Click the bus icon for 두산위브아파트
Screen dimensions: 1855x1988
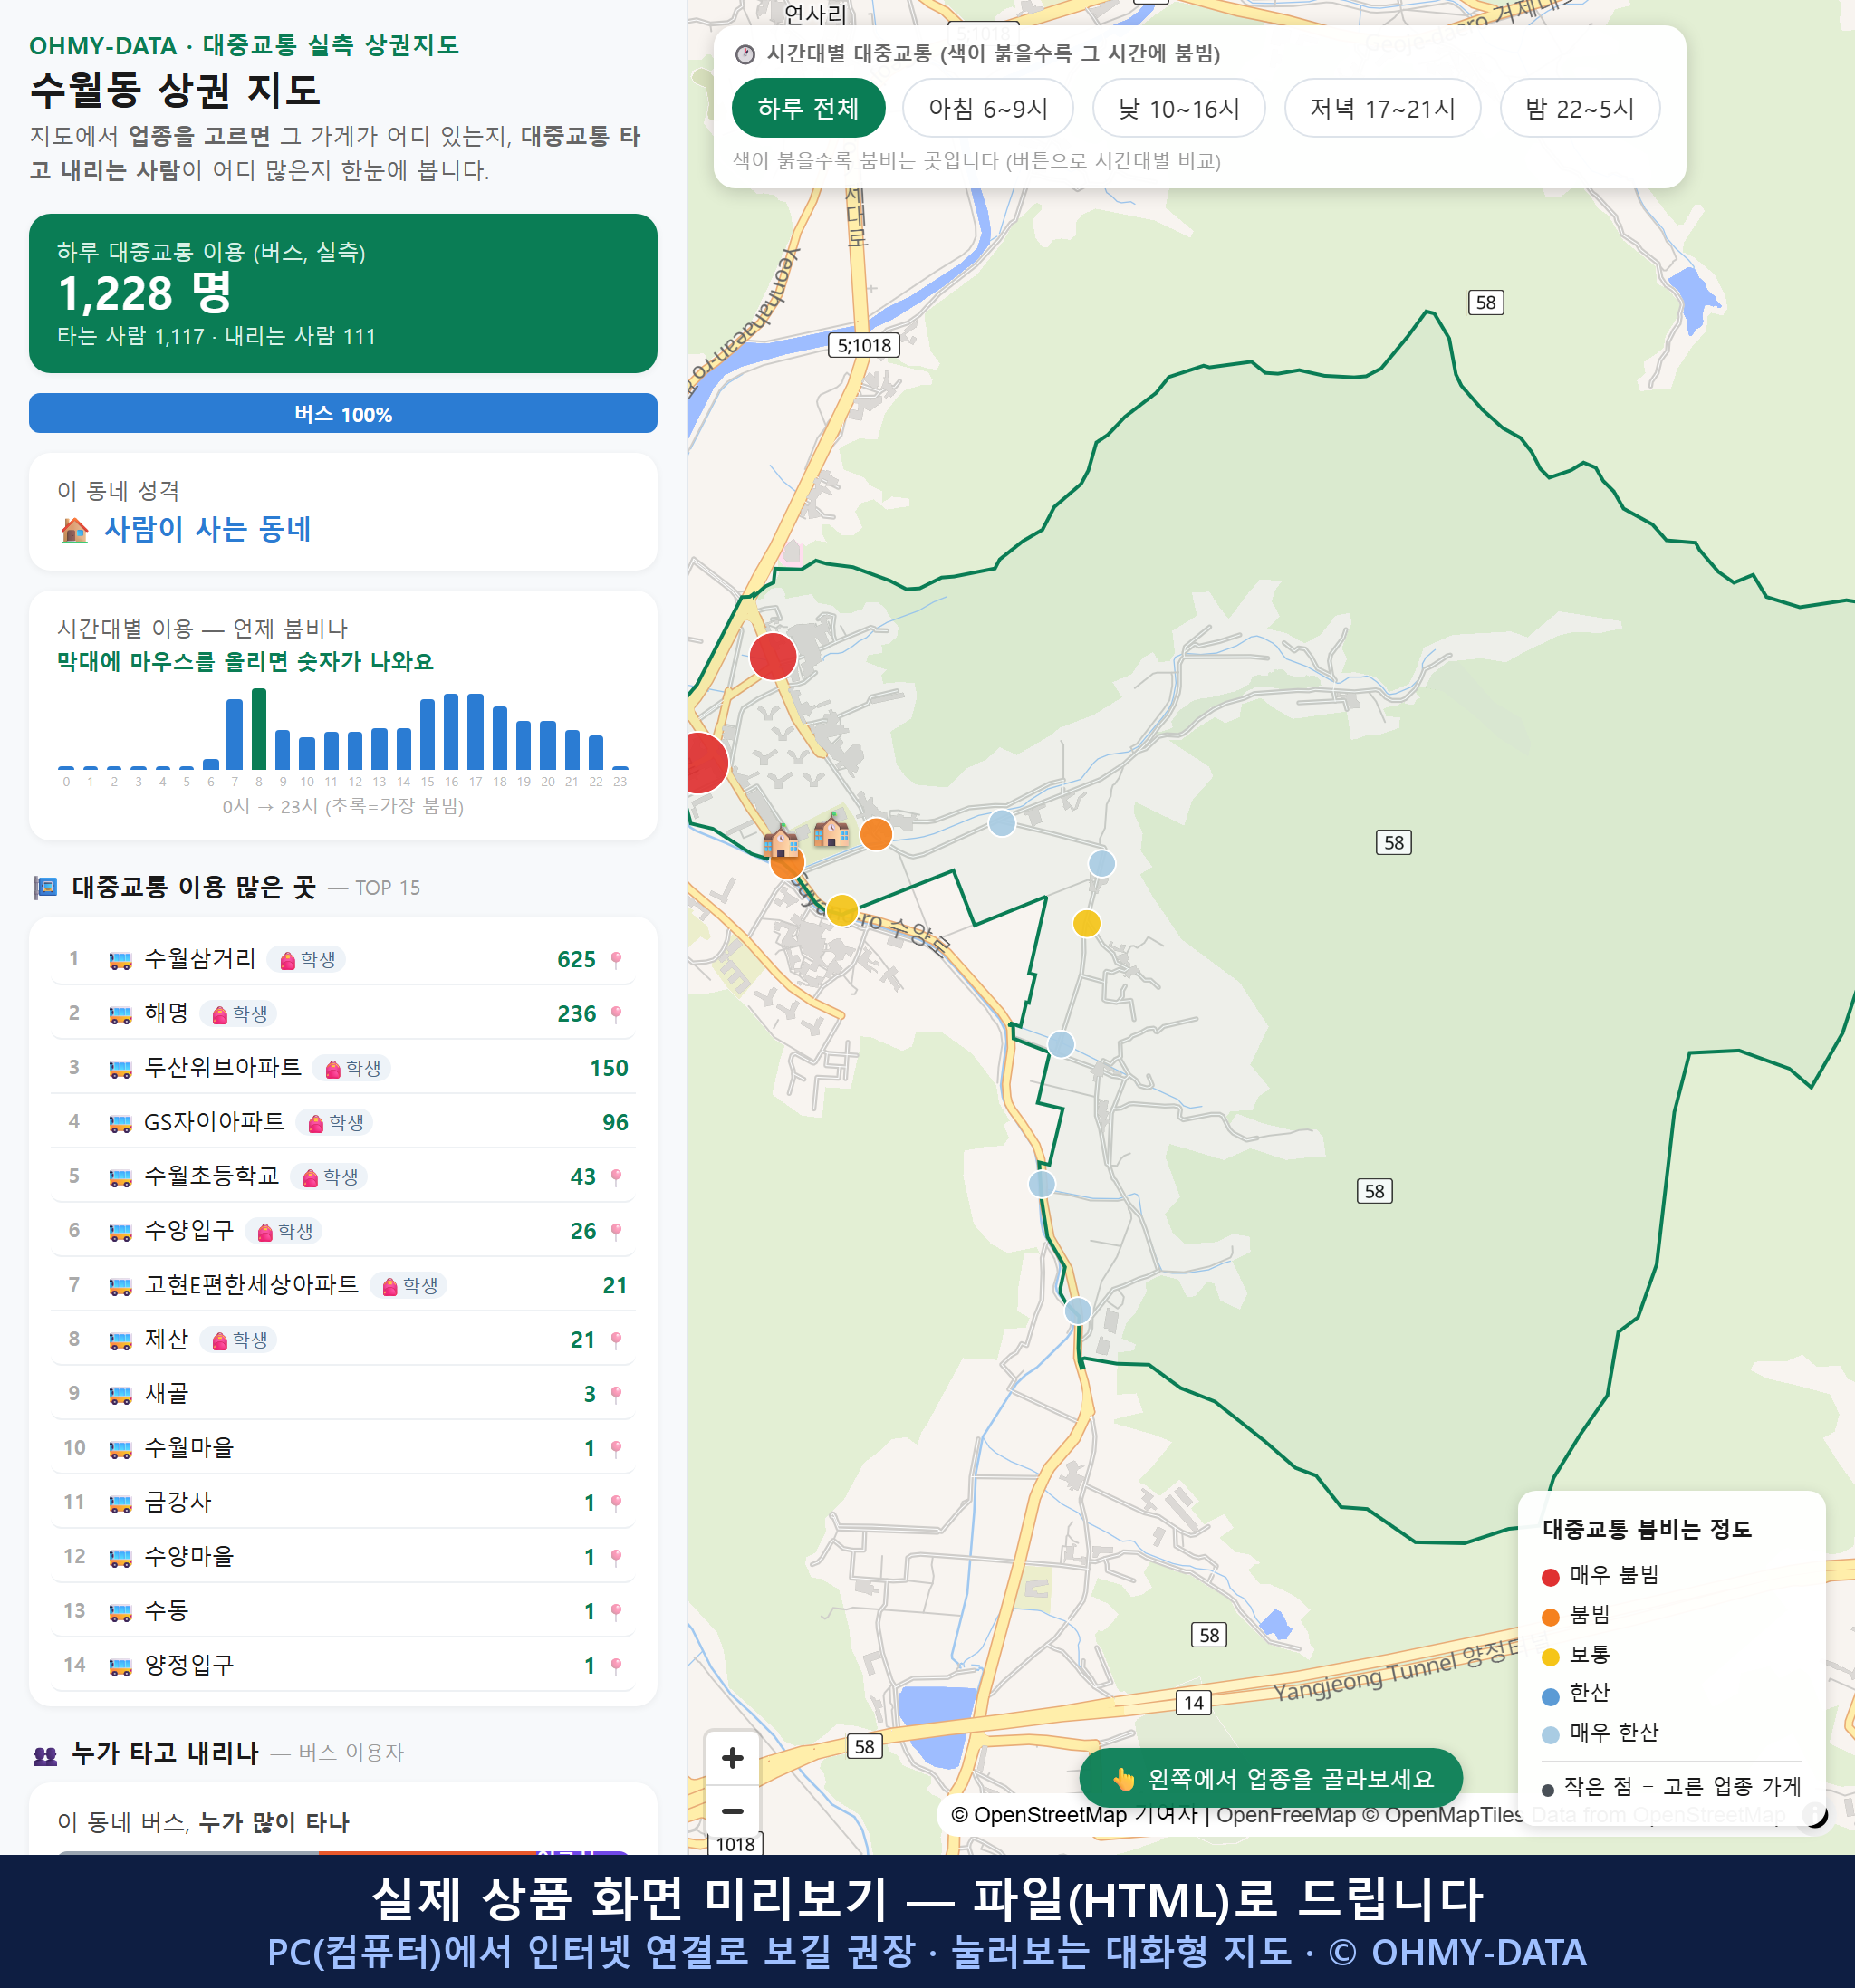click(x=120, y=1068)
